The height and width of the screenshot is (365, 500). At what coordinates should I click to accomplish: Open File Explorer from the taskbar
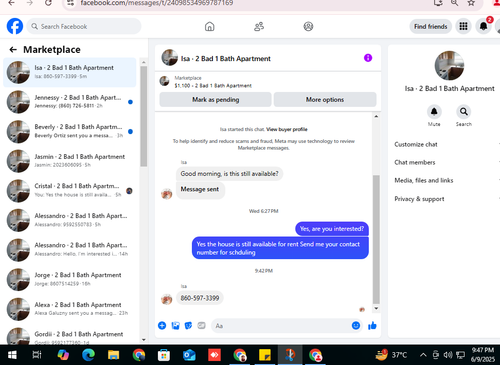pos(113,355)
